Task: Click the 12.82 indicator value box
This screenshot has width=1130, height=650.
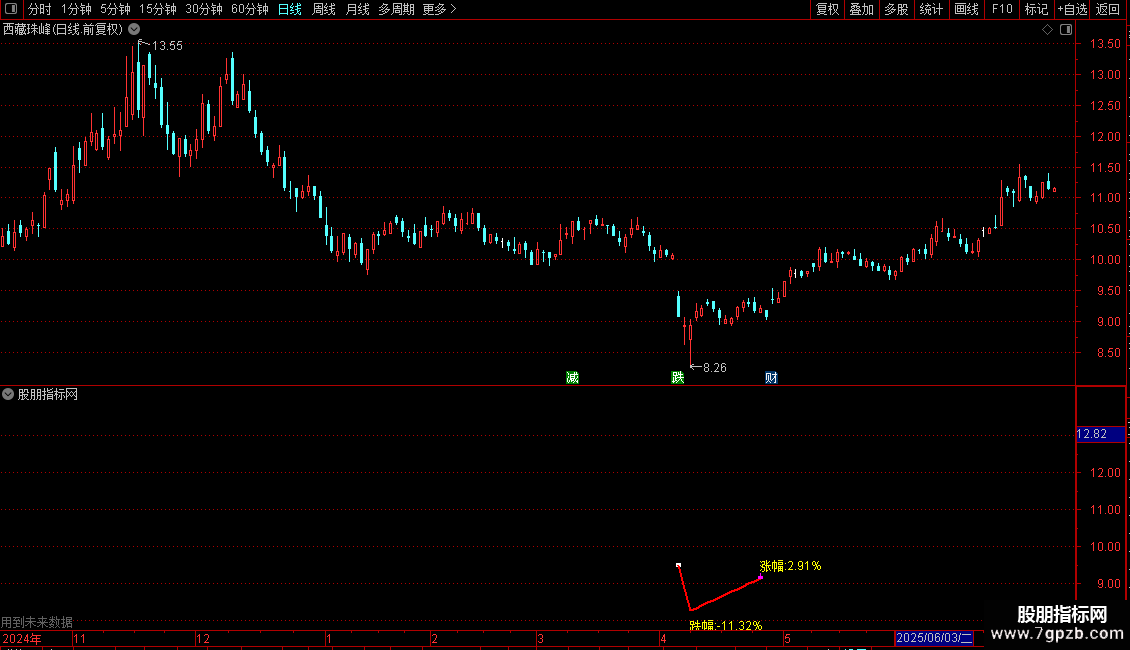Action: (x=1100, y=434)
